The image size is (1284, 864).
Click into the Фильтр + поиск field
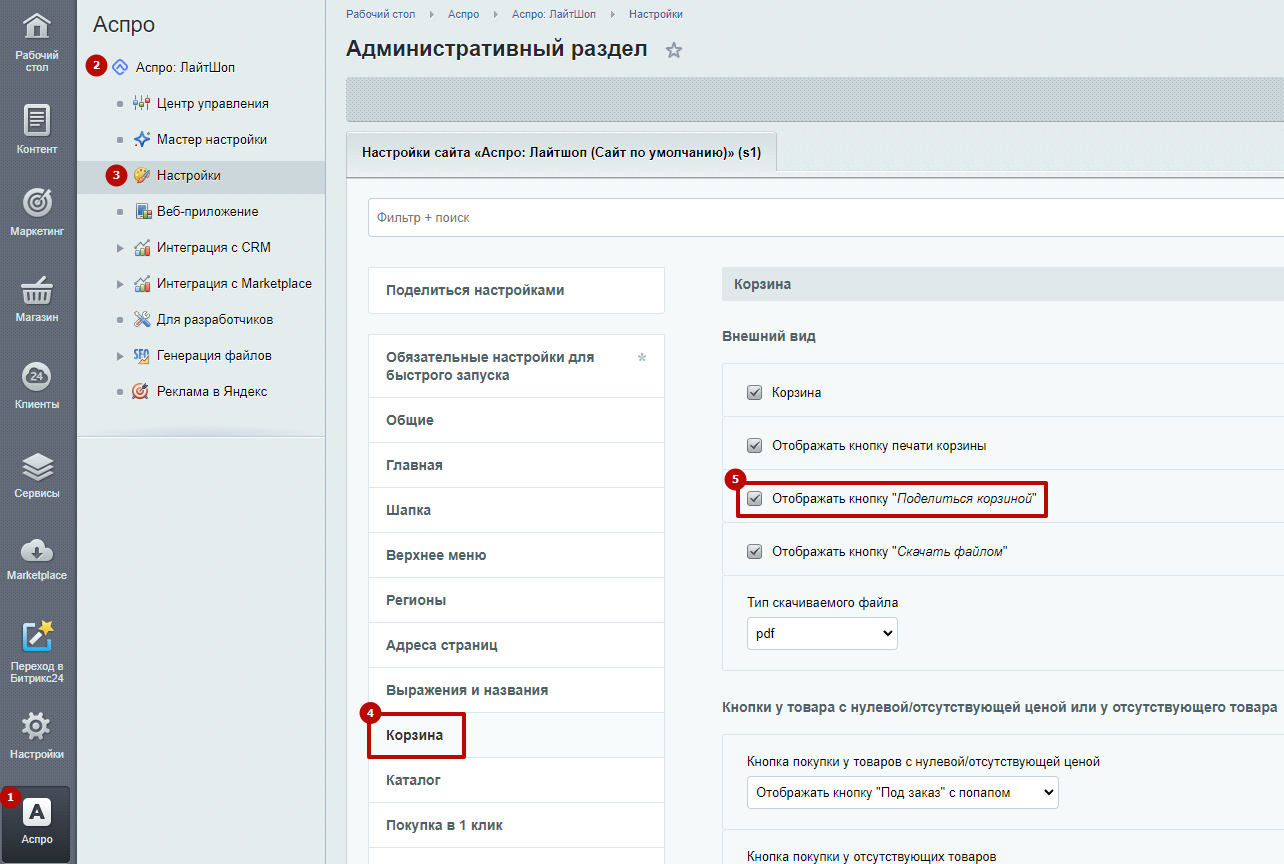click(x=826, y=217)
